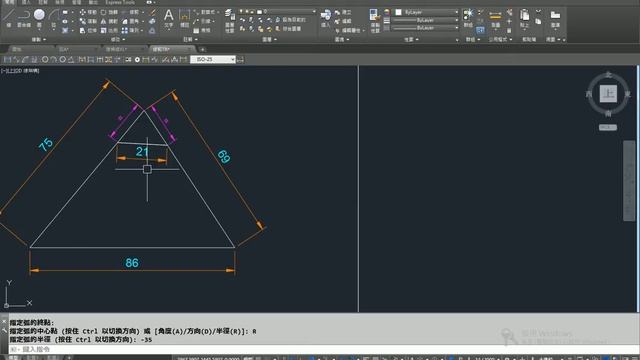Start Aligned dimension from dimension toolbar
Viewport: 640px width, 360px height.
click(16, 60)
